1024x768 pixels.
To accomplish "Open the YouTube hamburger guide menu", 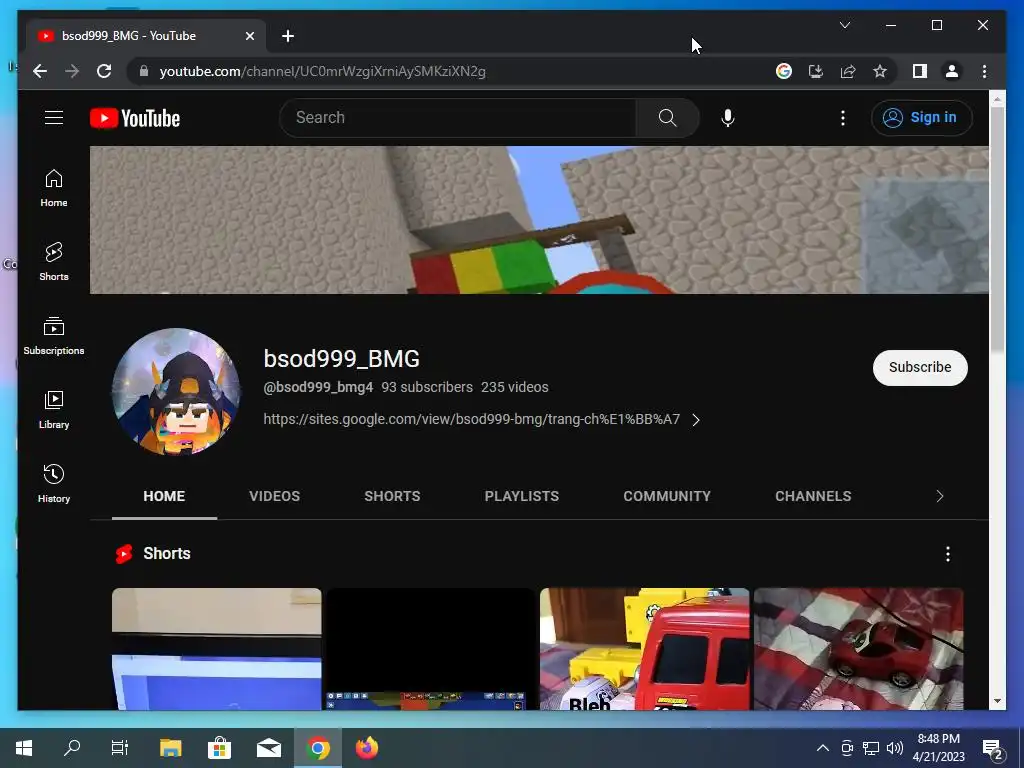I will pyautogui.click(x=54, y=118).
